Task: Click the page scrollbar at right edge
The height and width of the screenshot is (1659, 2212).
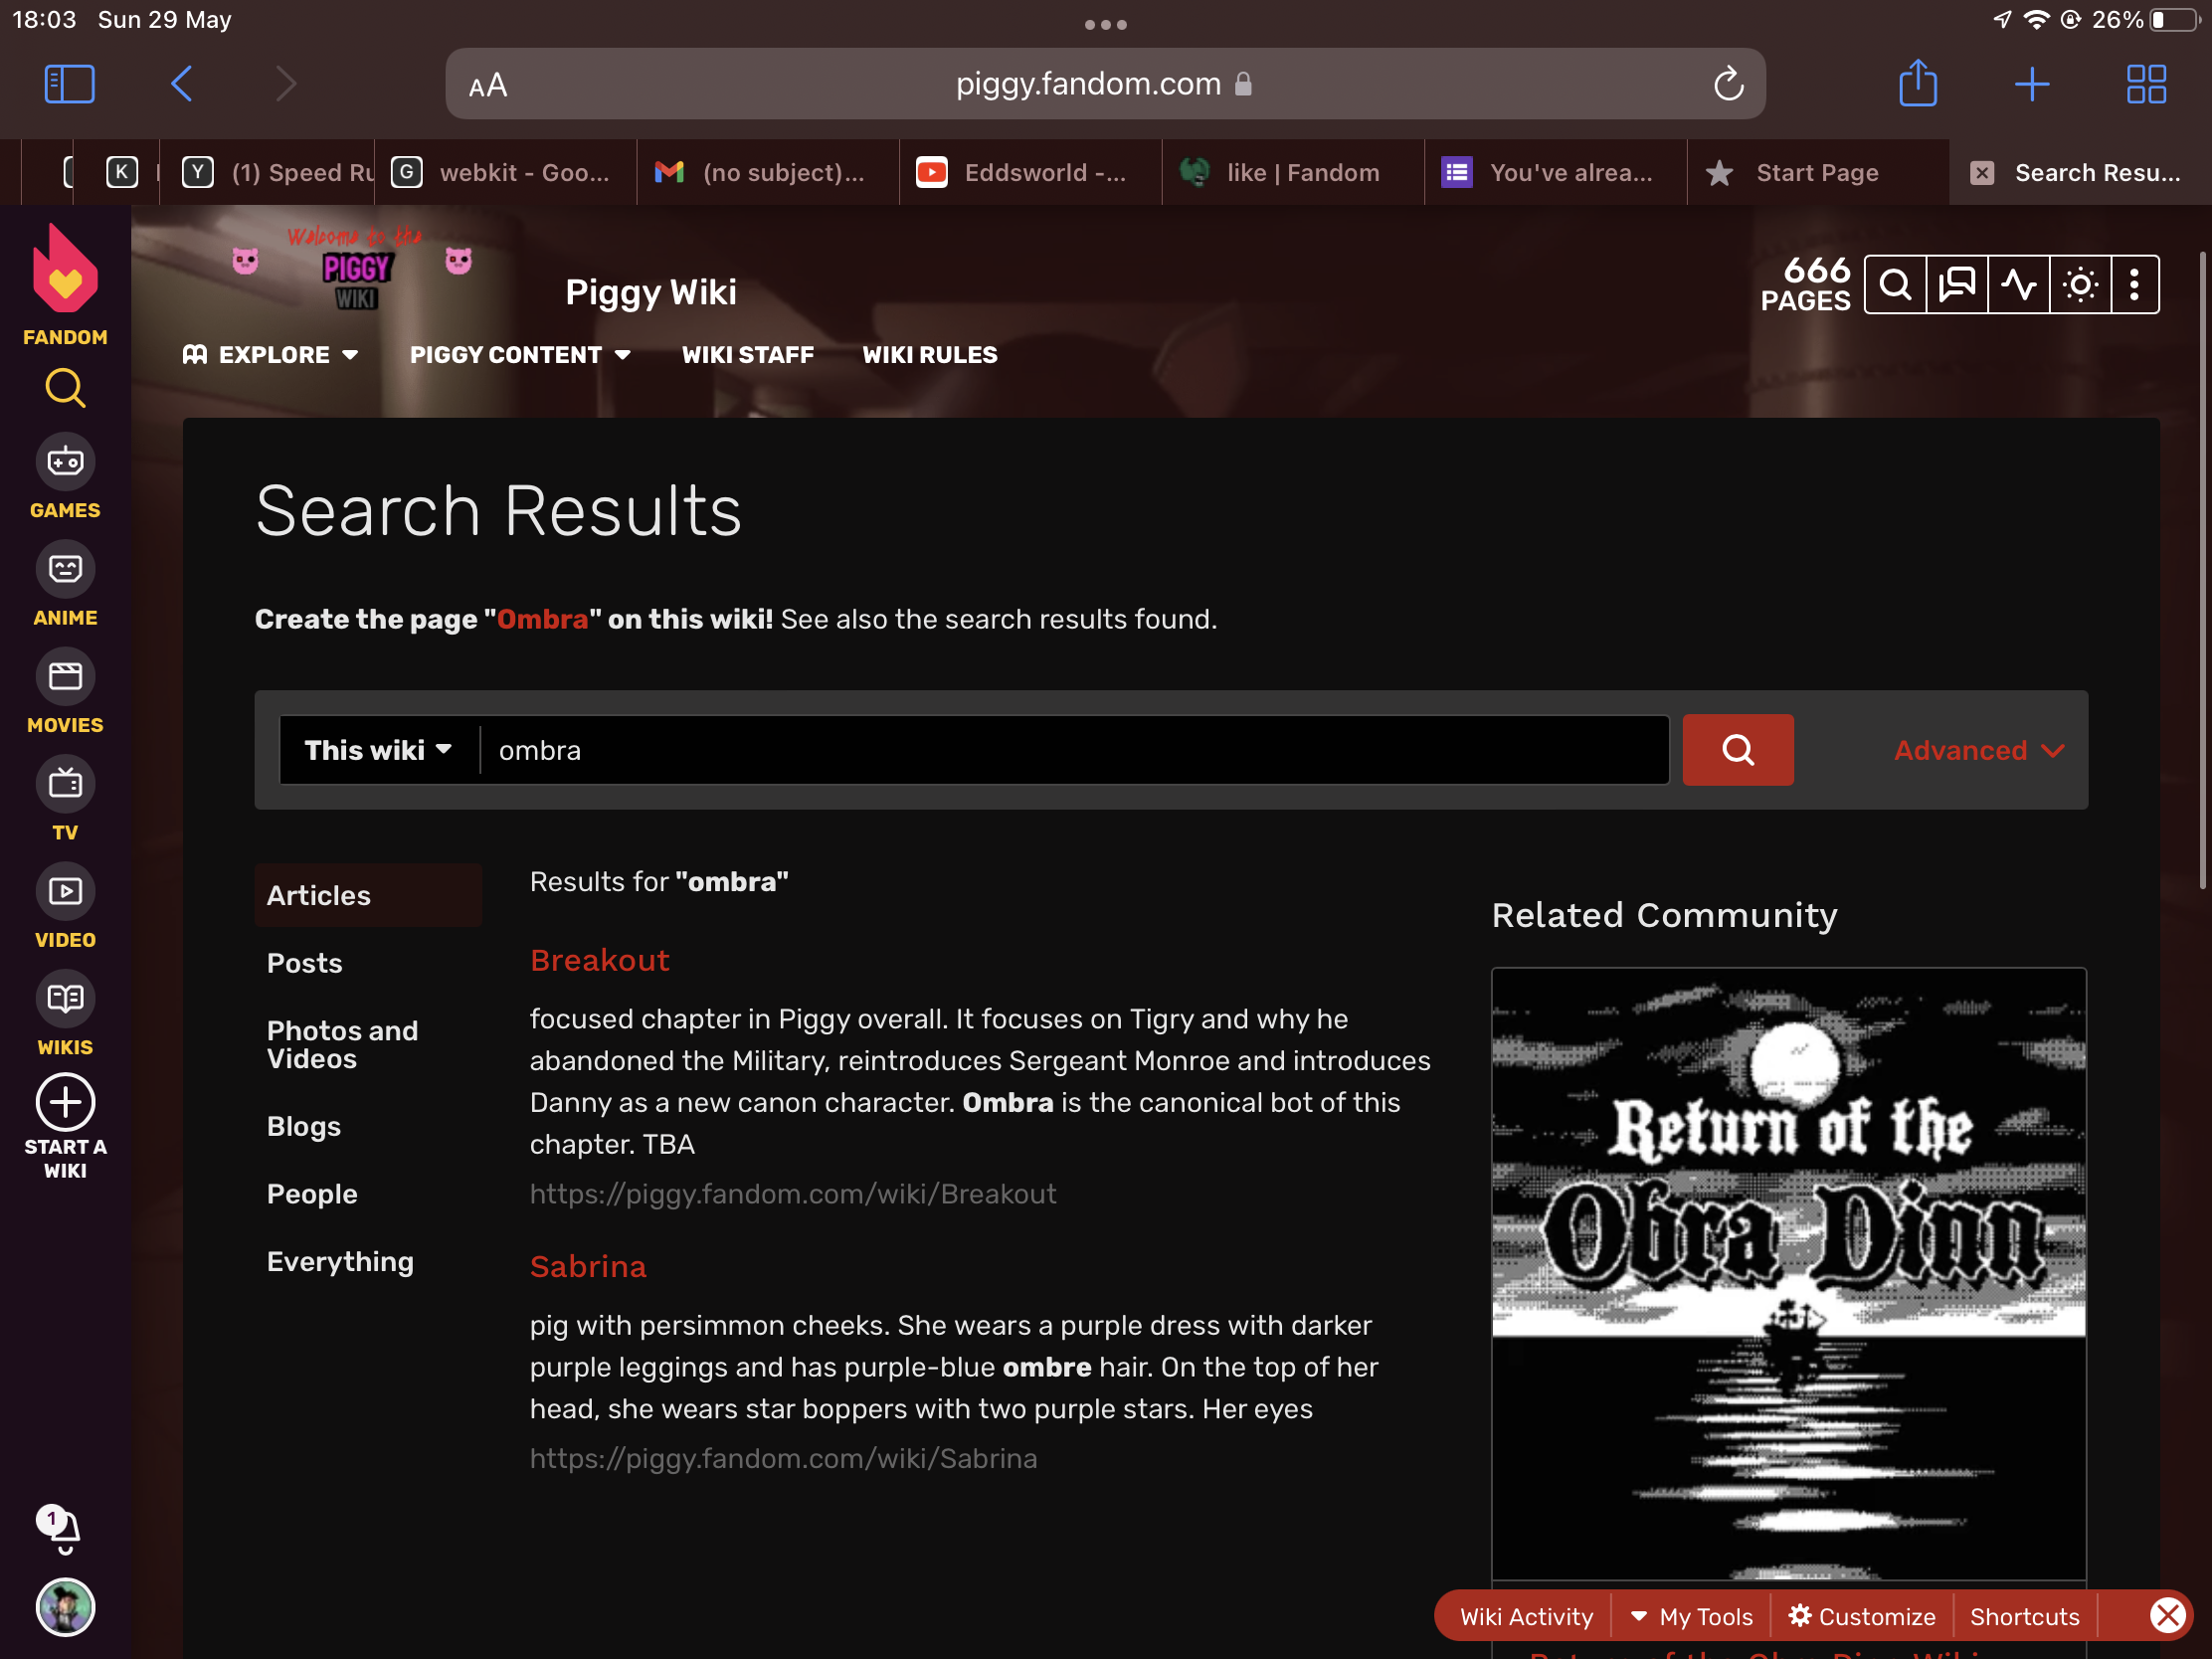Action: pos(2202,570)
